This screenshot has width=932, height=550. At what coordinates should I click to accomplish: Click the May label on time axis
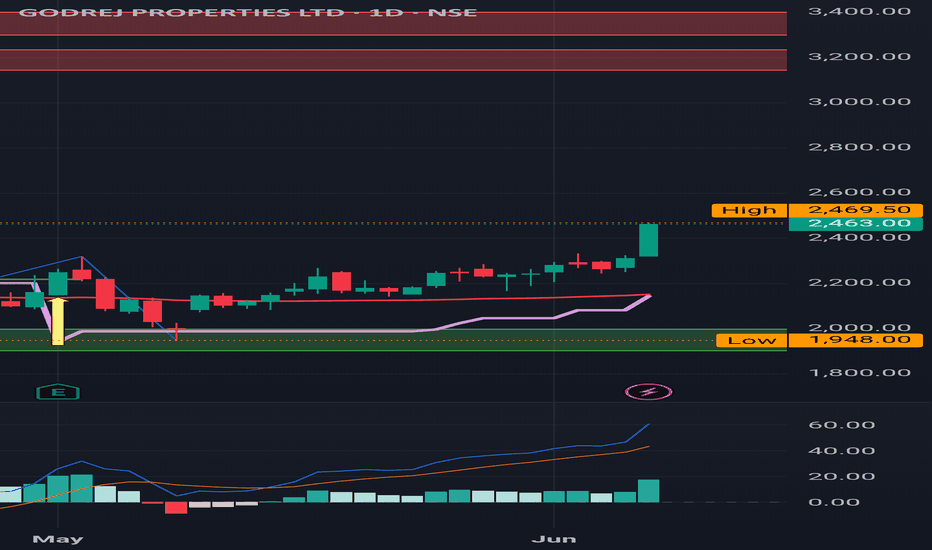(58, 539)
